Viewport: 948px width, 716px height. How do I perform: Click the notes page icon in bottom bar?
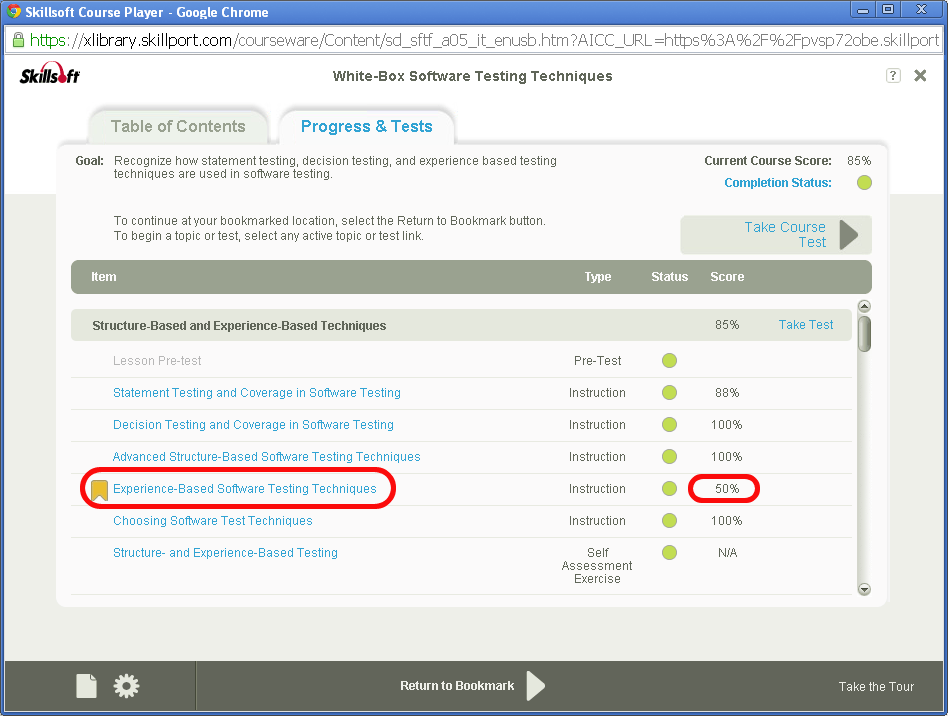pos(87,685)
